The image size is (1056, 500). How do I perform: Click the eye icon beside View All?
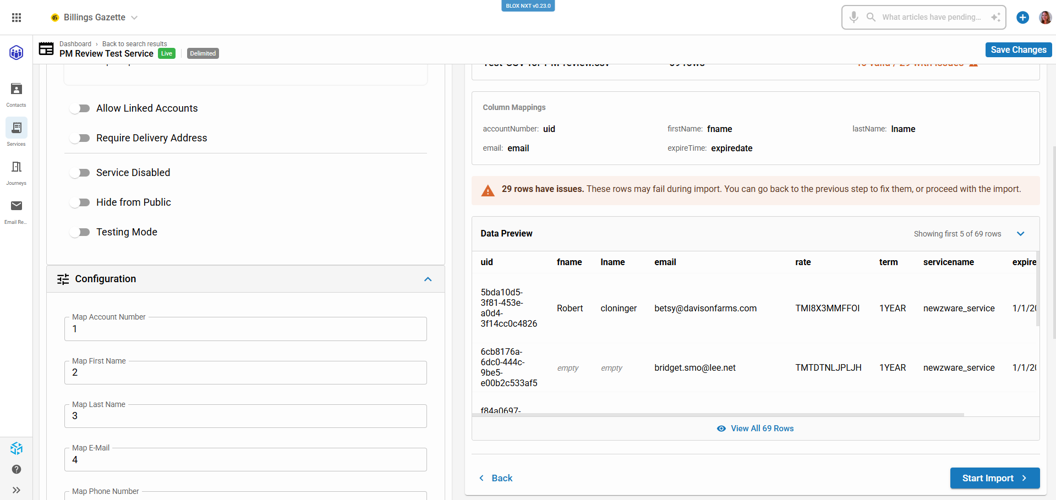point(721,429)
